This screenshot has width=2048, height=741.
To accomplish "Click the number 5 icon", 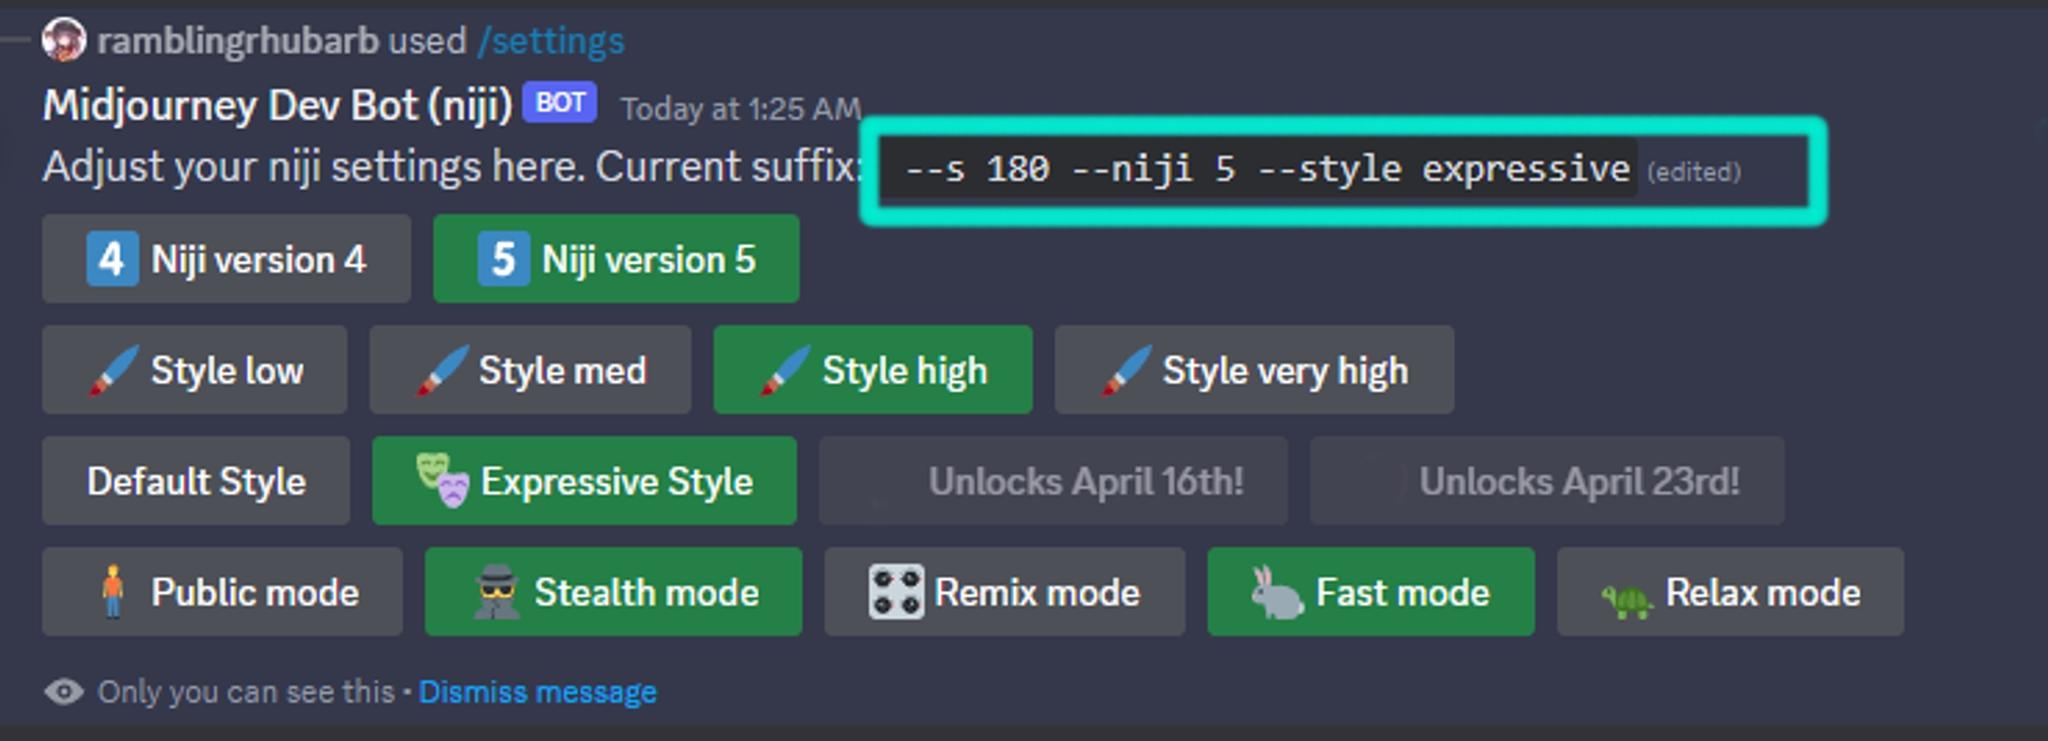I will (503, 259).
